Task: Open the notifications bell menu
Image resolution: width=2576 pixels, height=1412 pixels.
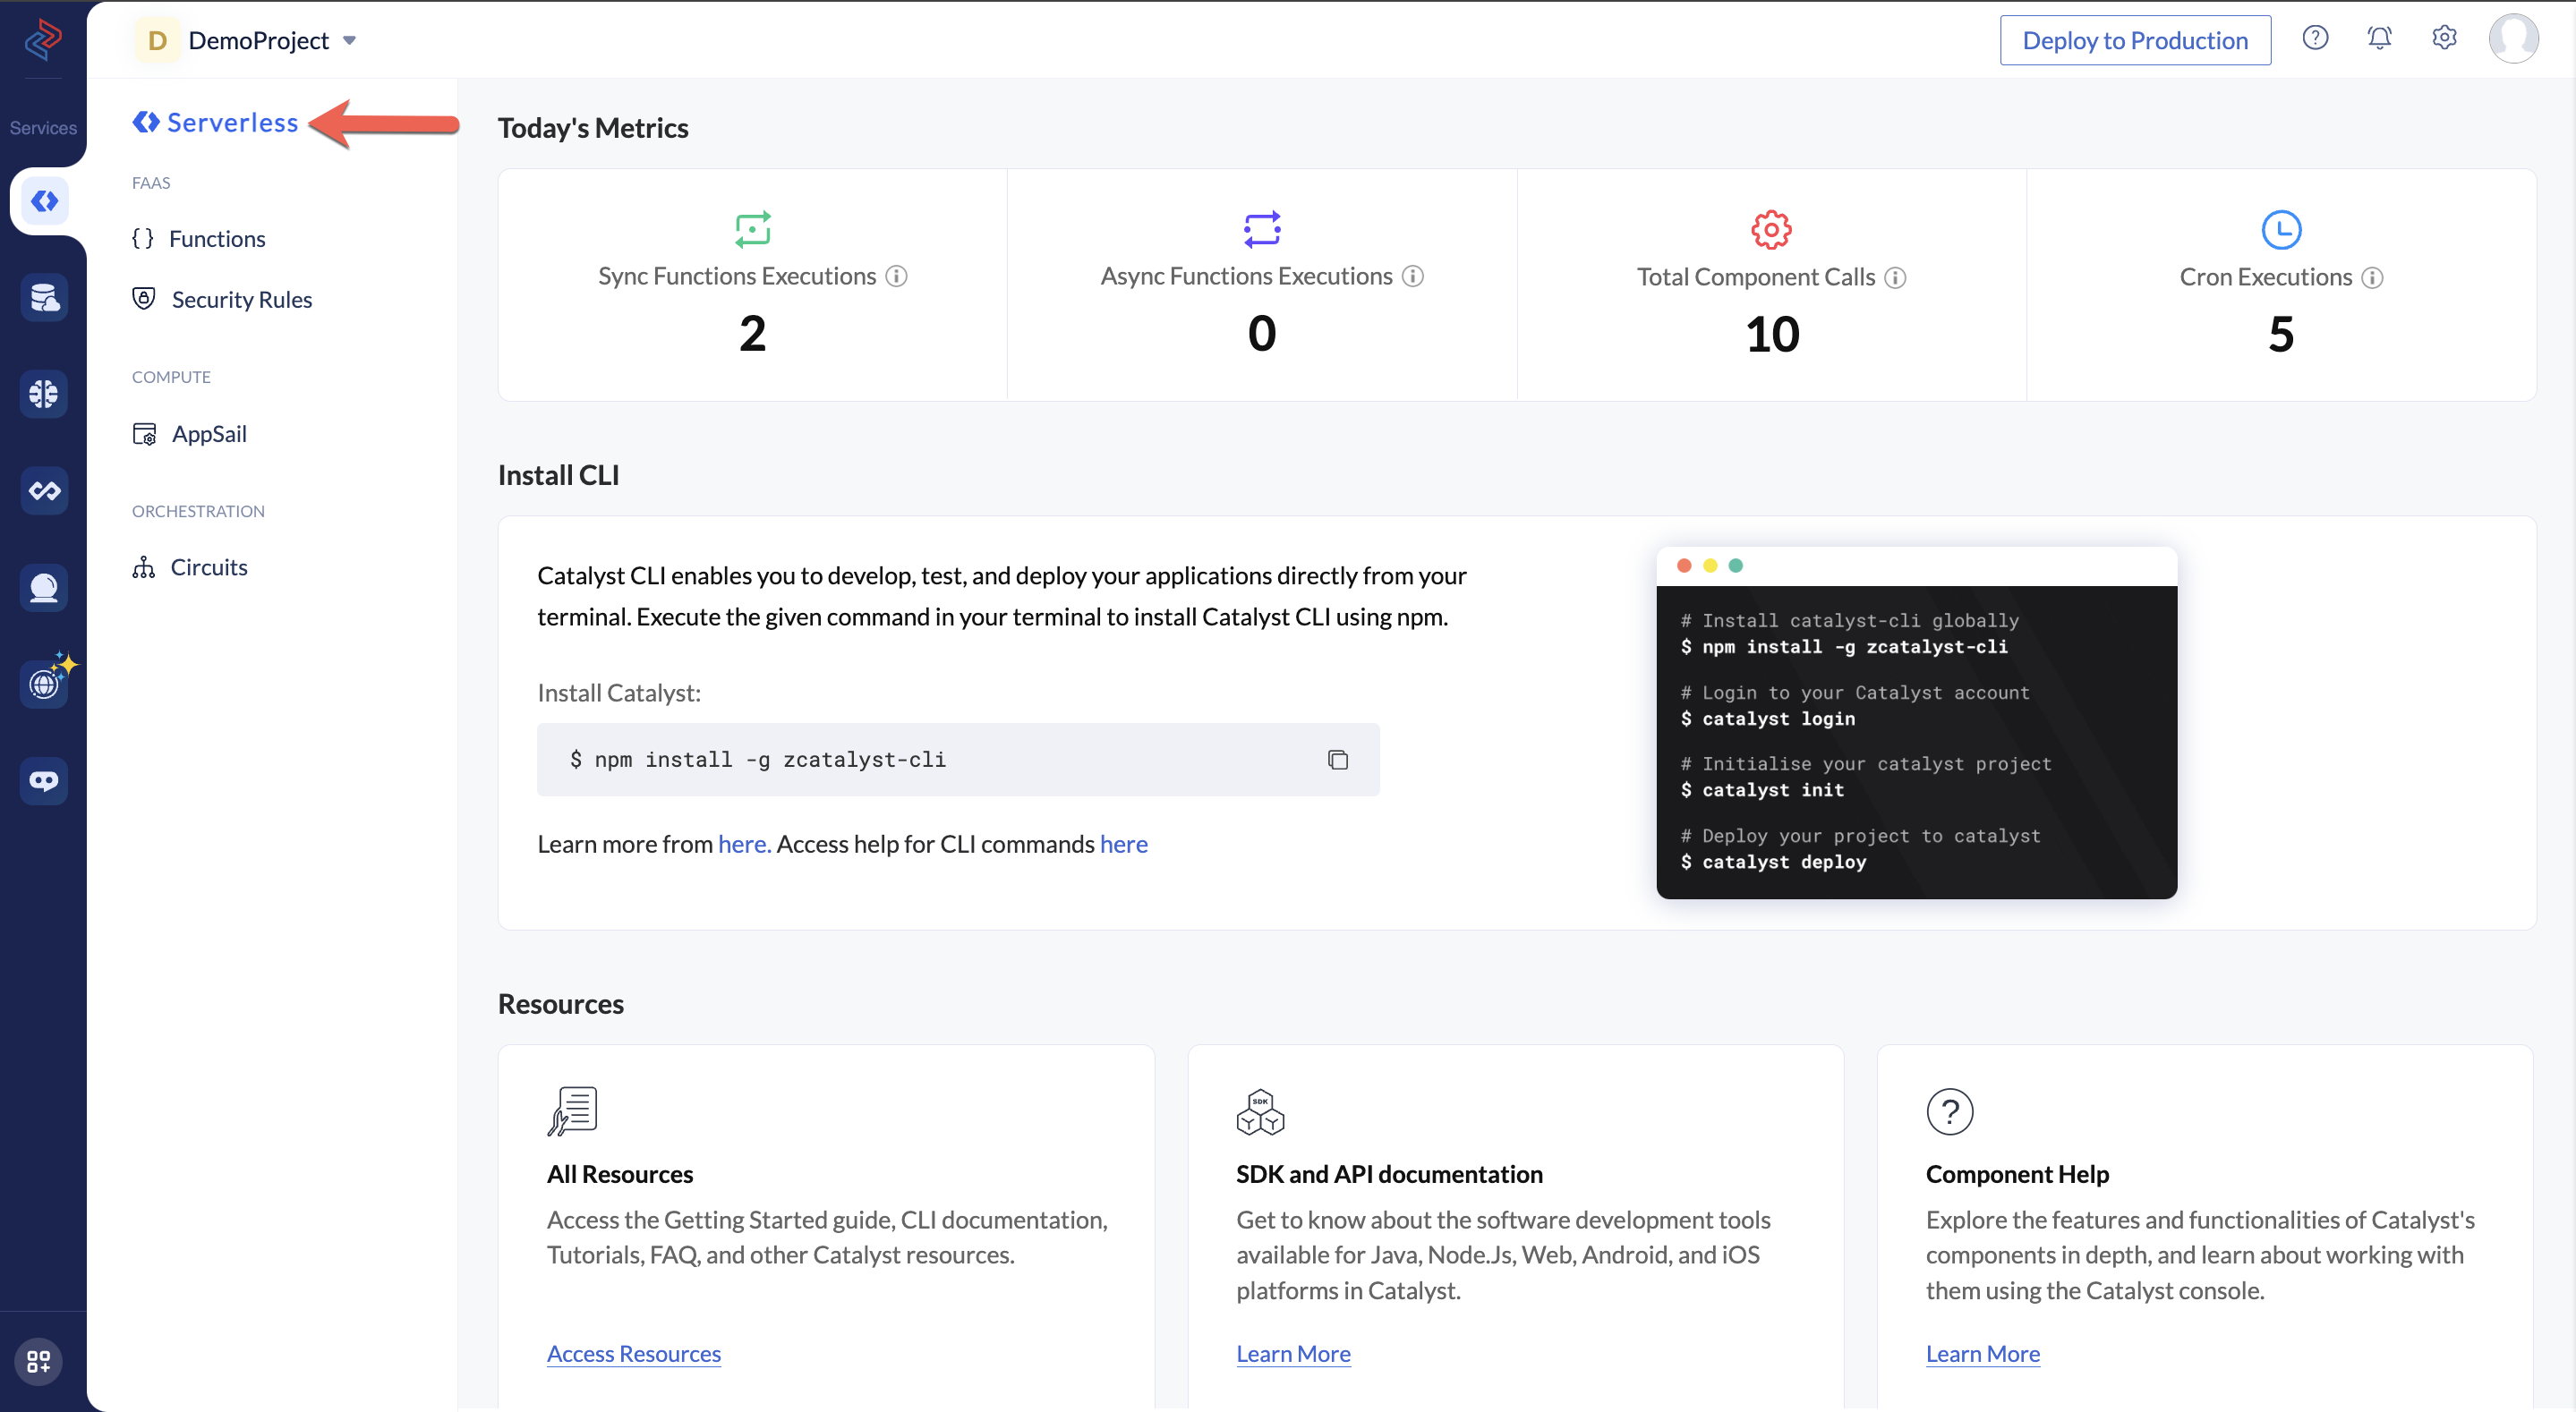Action: pyautogui.click(x=2381, y=38)
